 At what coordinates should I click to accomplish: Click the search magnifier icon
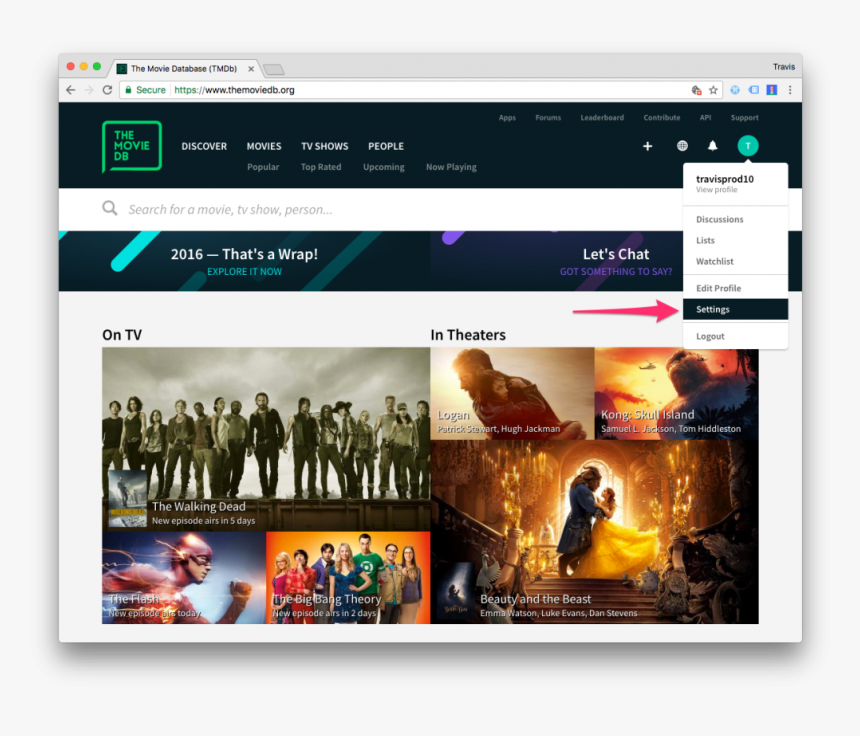tap(110, 208)
